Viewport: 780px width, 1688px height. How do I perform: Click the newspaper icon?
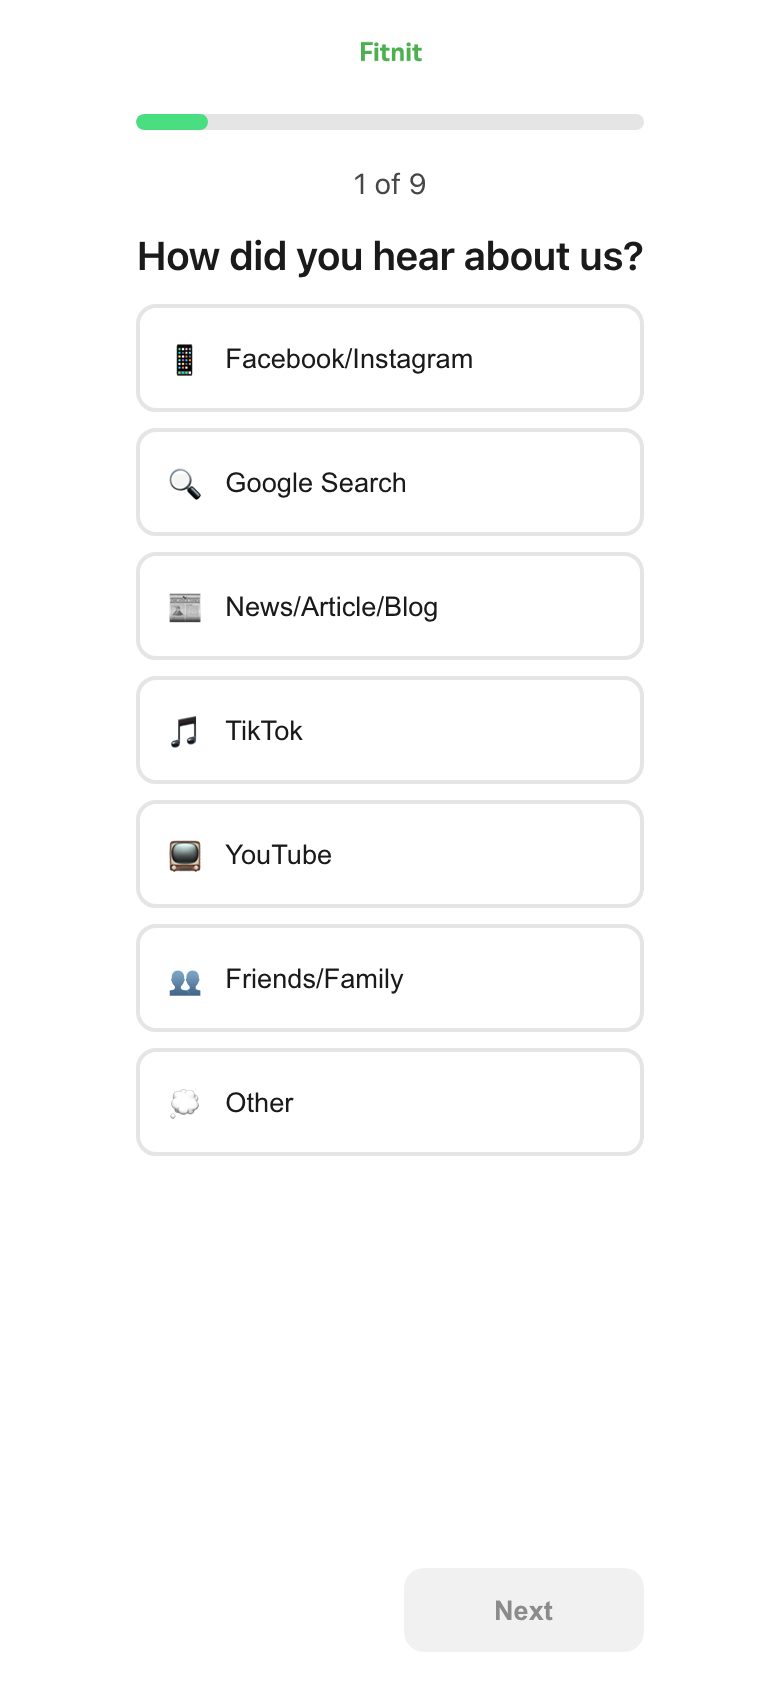pos(185,607)
